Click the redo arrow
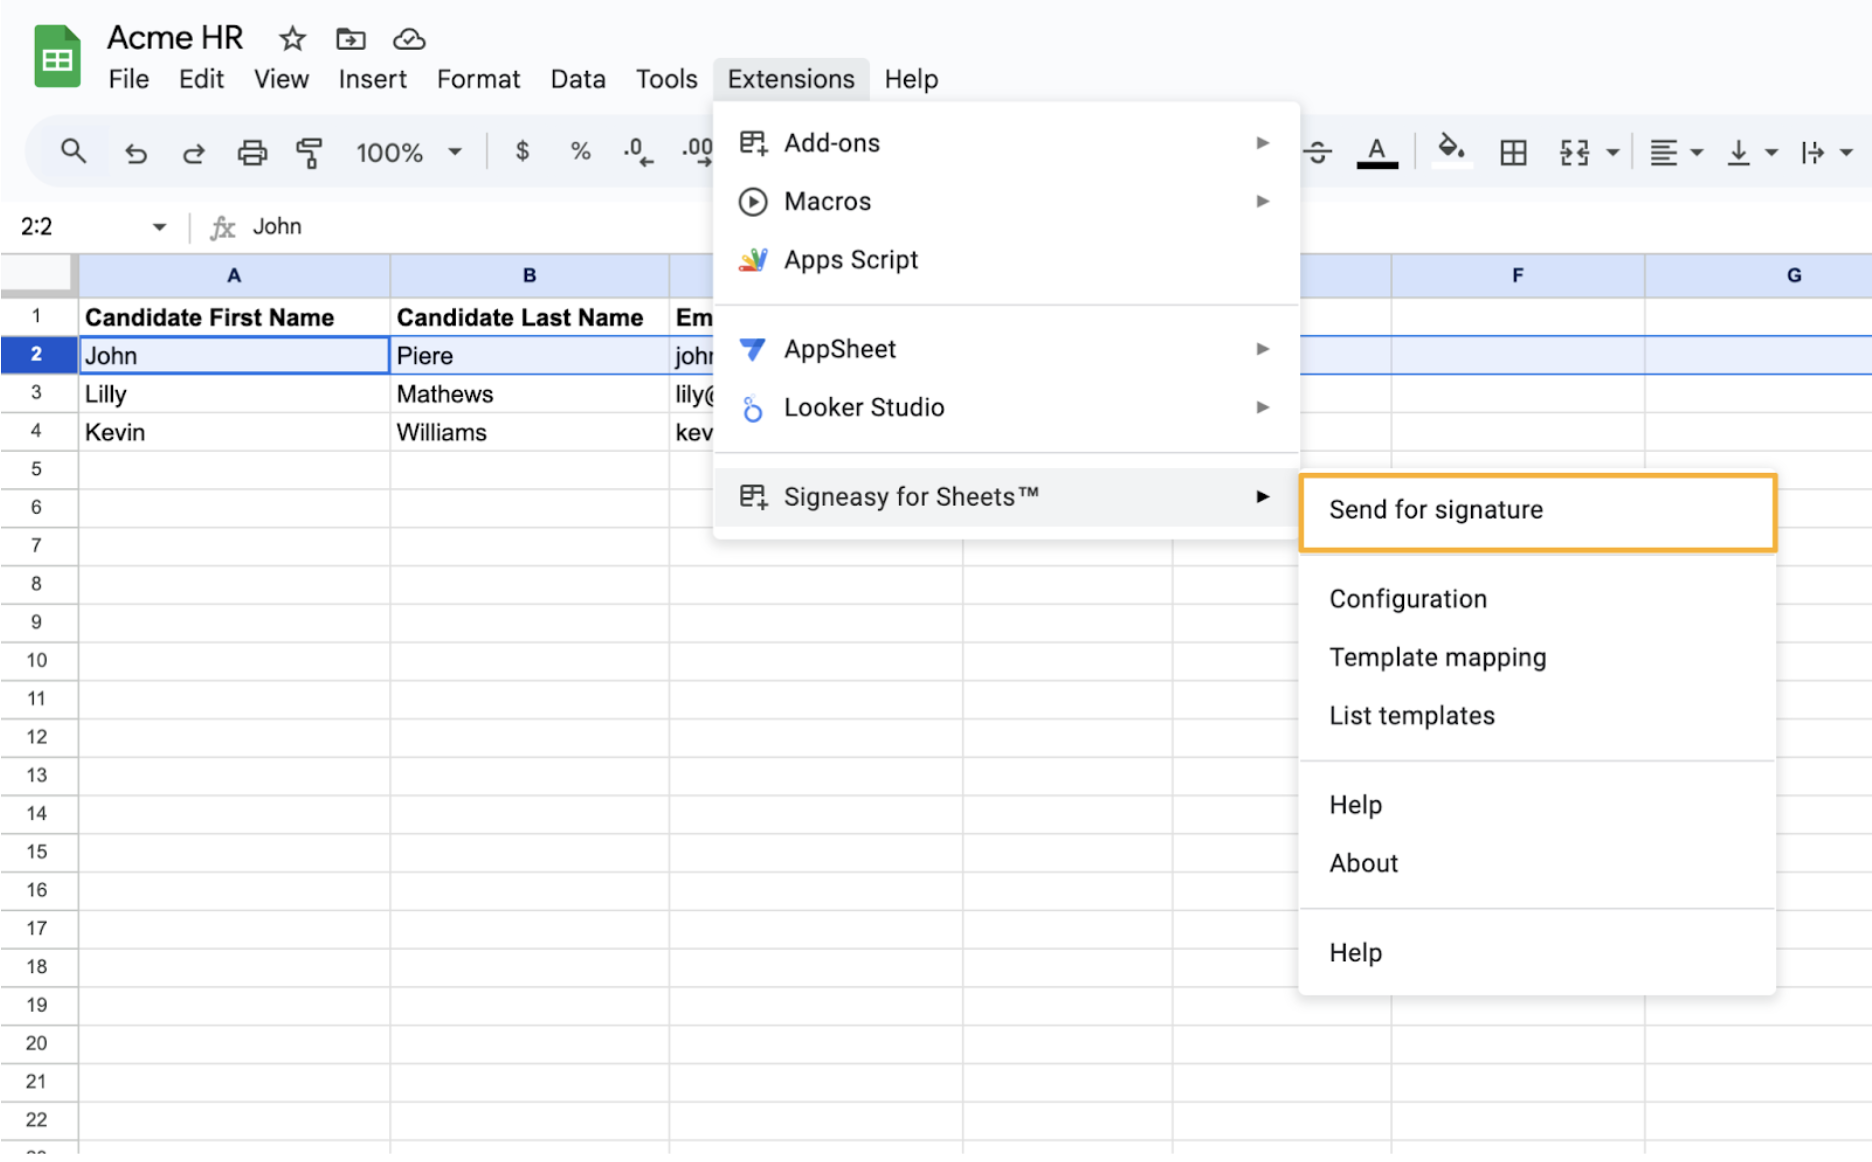Image resolution: width=1872 pixels, height=1162 pixels. point(193,153)
